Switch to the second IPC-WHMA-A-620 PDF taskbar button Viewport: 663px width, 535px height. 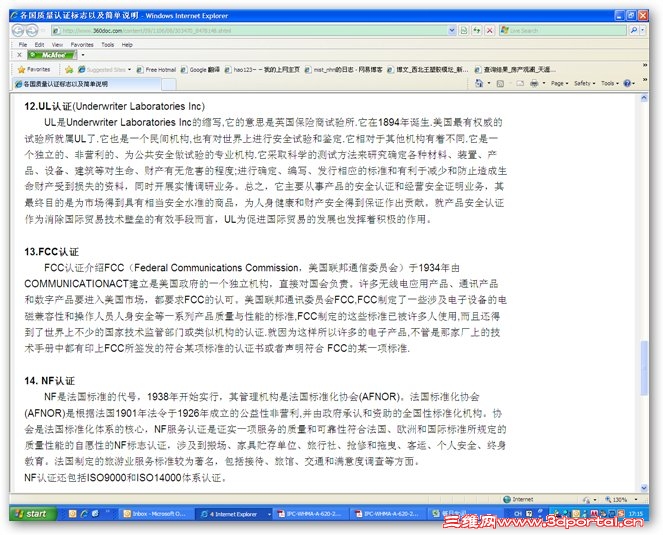click(x=390, y=513)
